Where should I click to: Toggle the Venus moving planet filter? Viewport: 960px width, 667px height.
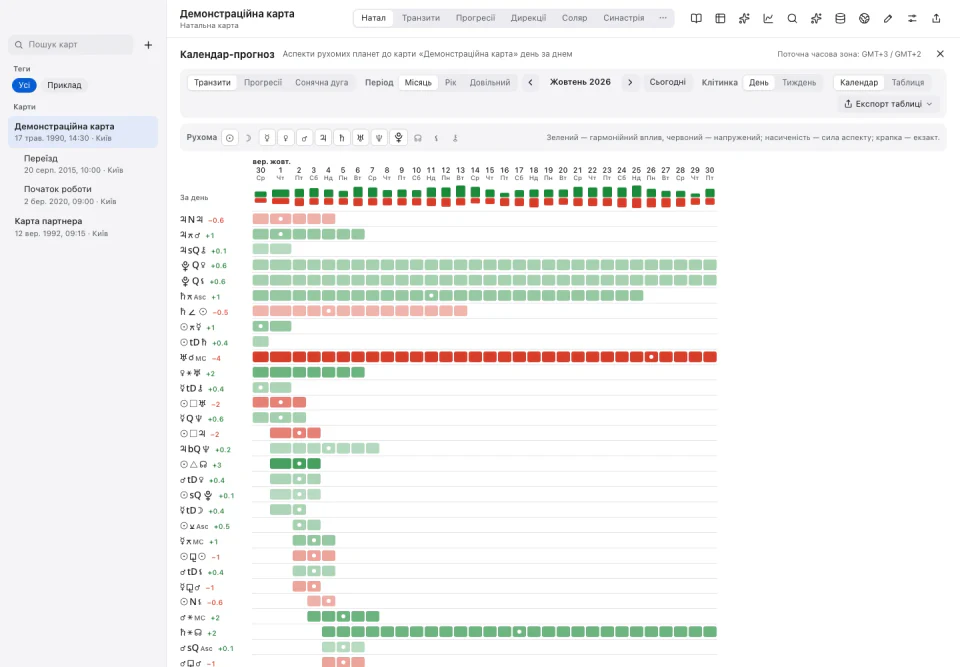coord(286,138)
